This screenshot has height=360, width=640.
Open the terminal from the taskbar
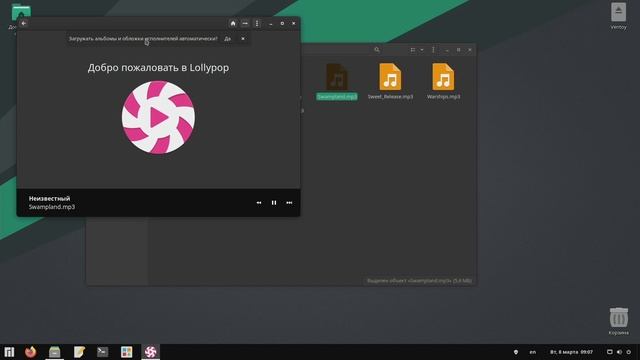coord(102,352)
